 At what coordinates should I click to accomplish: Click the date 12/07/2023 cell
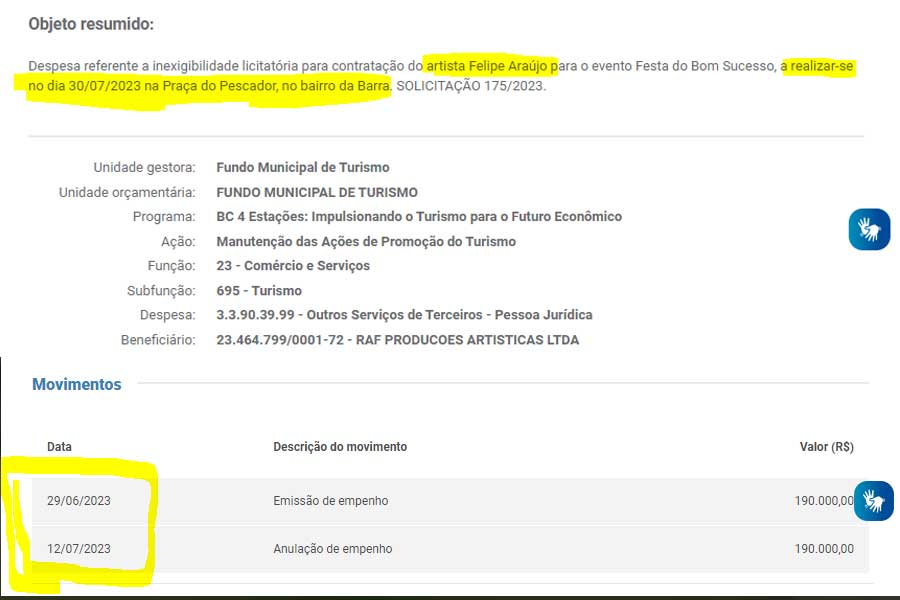[79, 549]
